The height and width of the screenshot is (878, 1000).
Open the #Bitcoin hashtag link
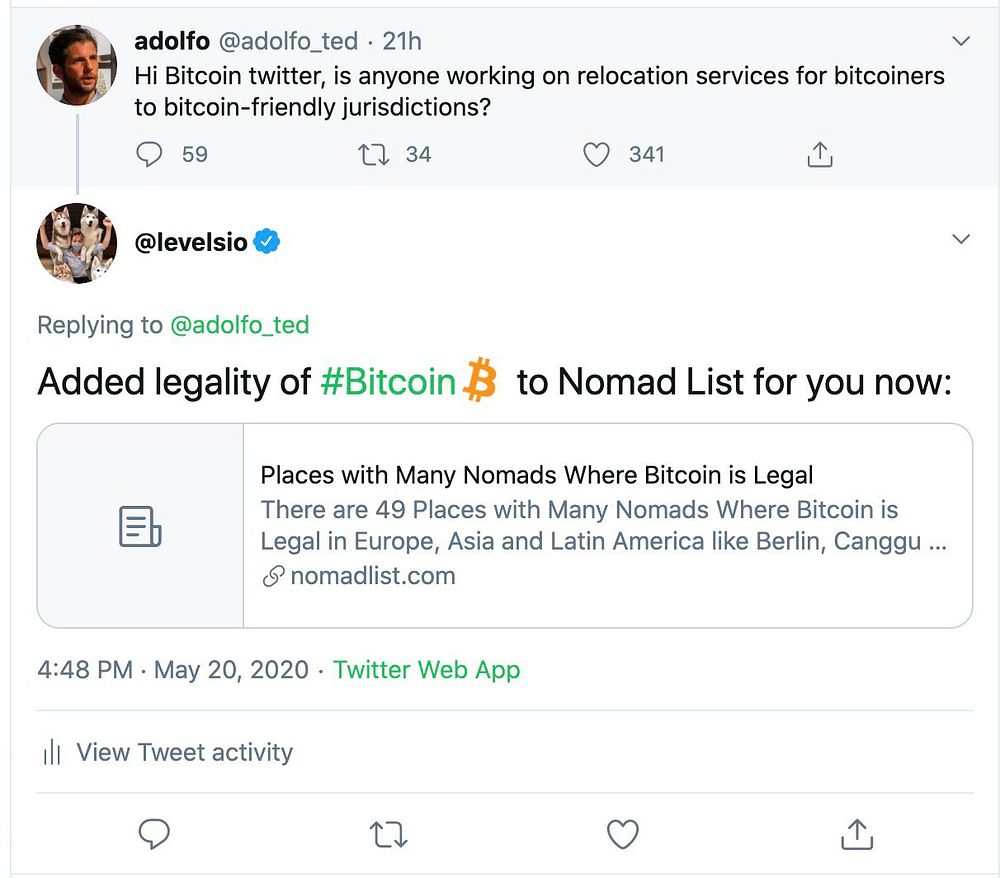tap(388, 382)
